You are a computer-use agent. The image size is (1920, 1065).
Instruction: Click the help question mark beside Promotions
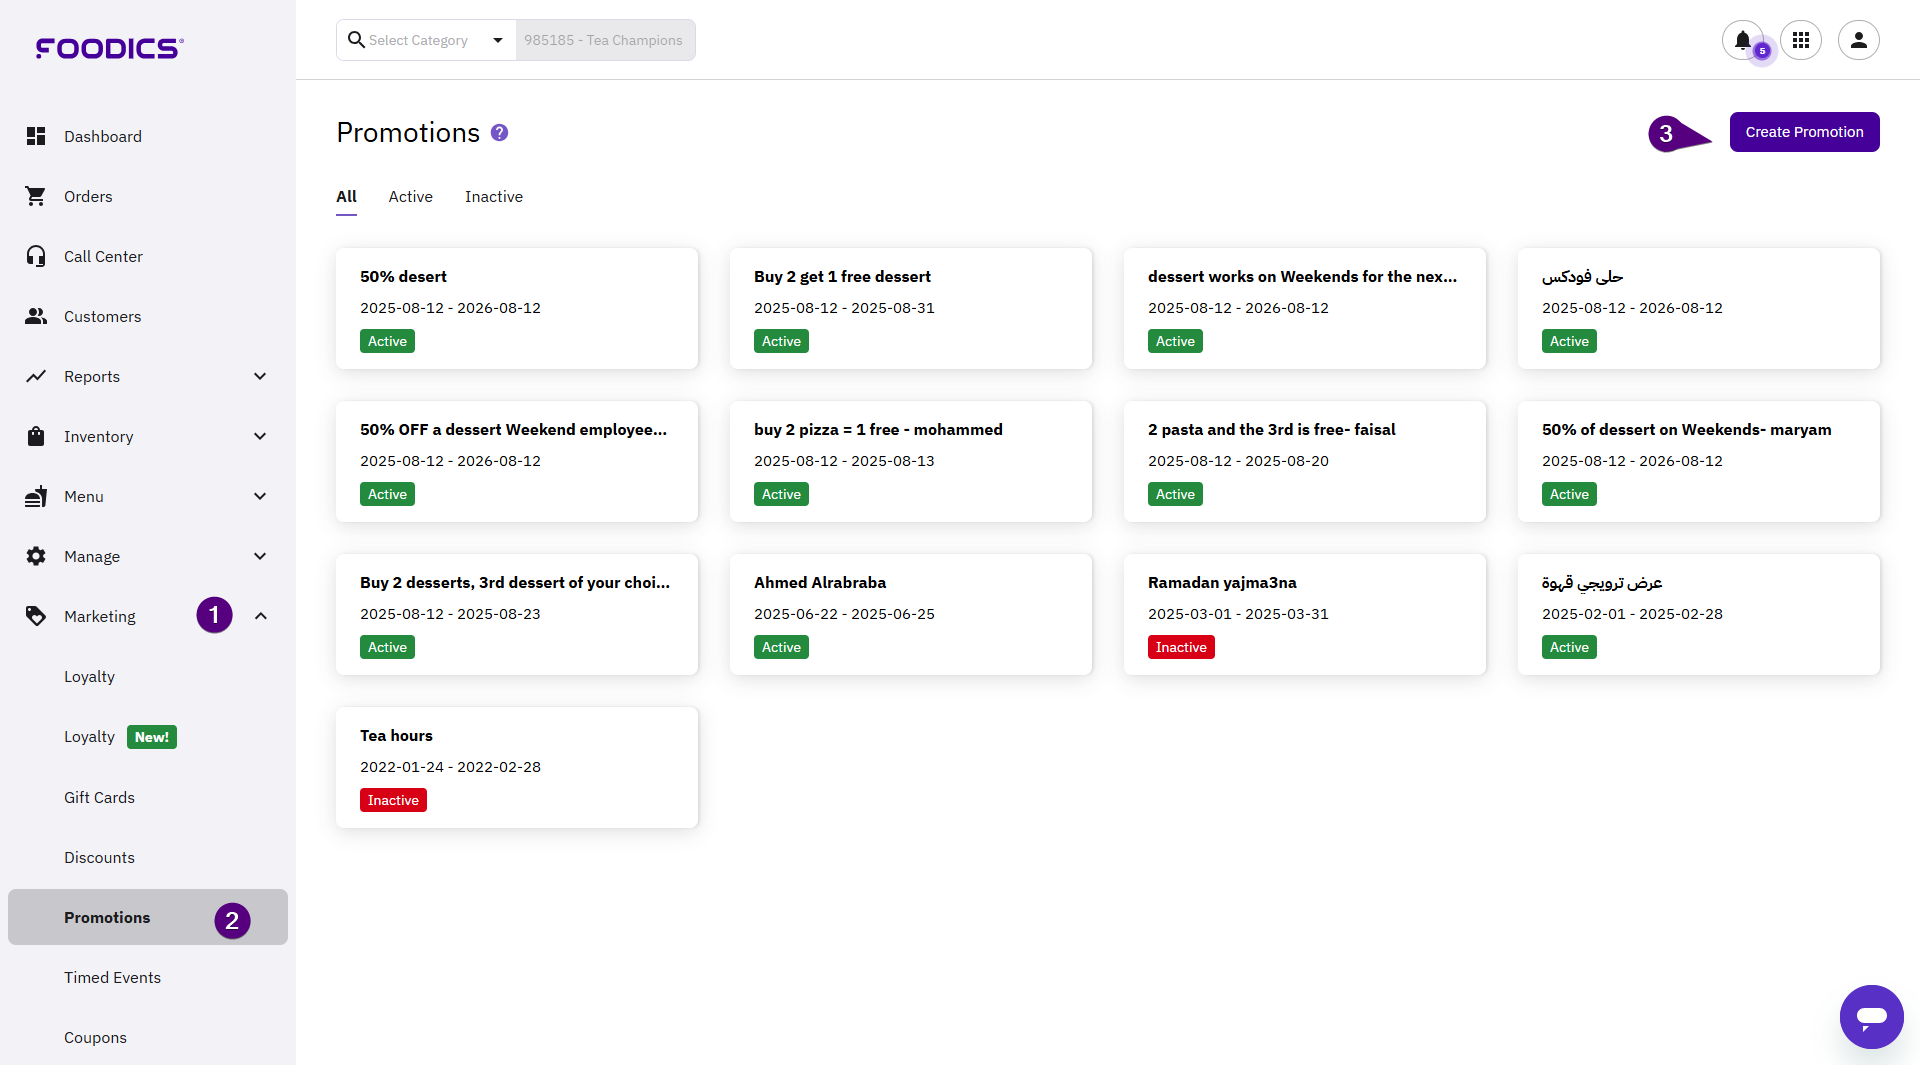click(x=499, y=133)
